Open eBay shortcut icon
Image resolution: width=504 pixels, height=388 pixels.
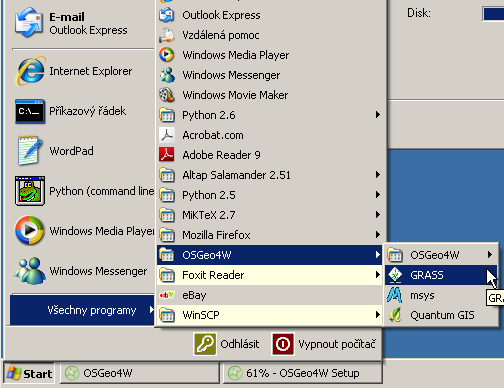[x=166, y=295]
